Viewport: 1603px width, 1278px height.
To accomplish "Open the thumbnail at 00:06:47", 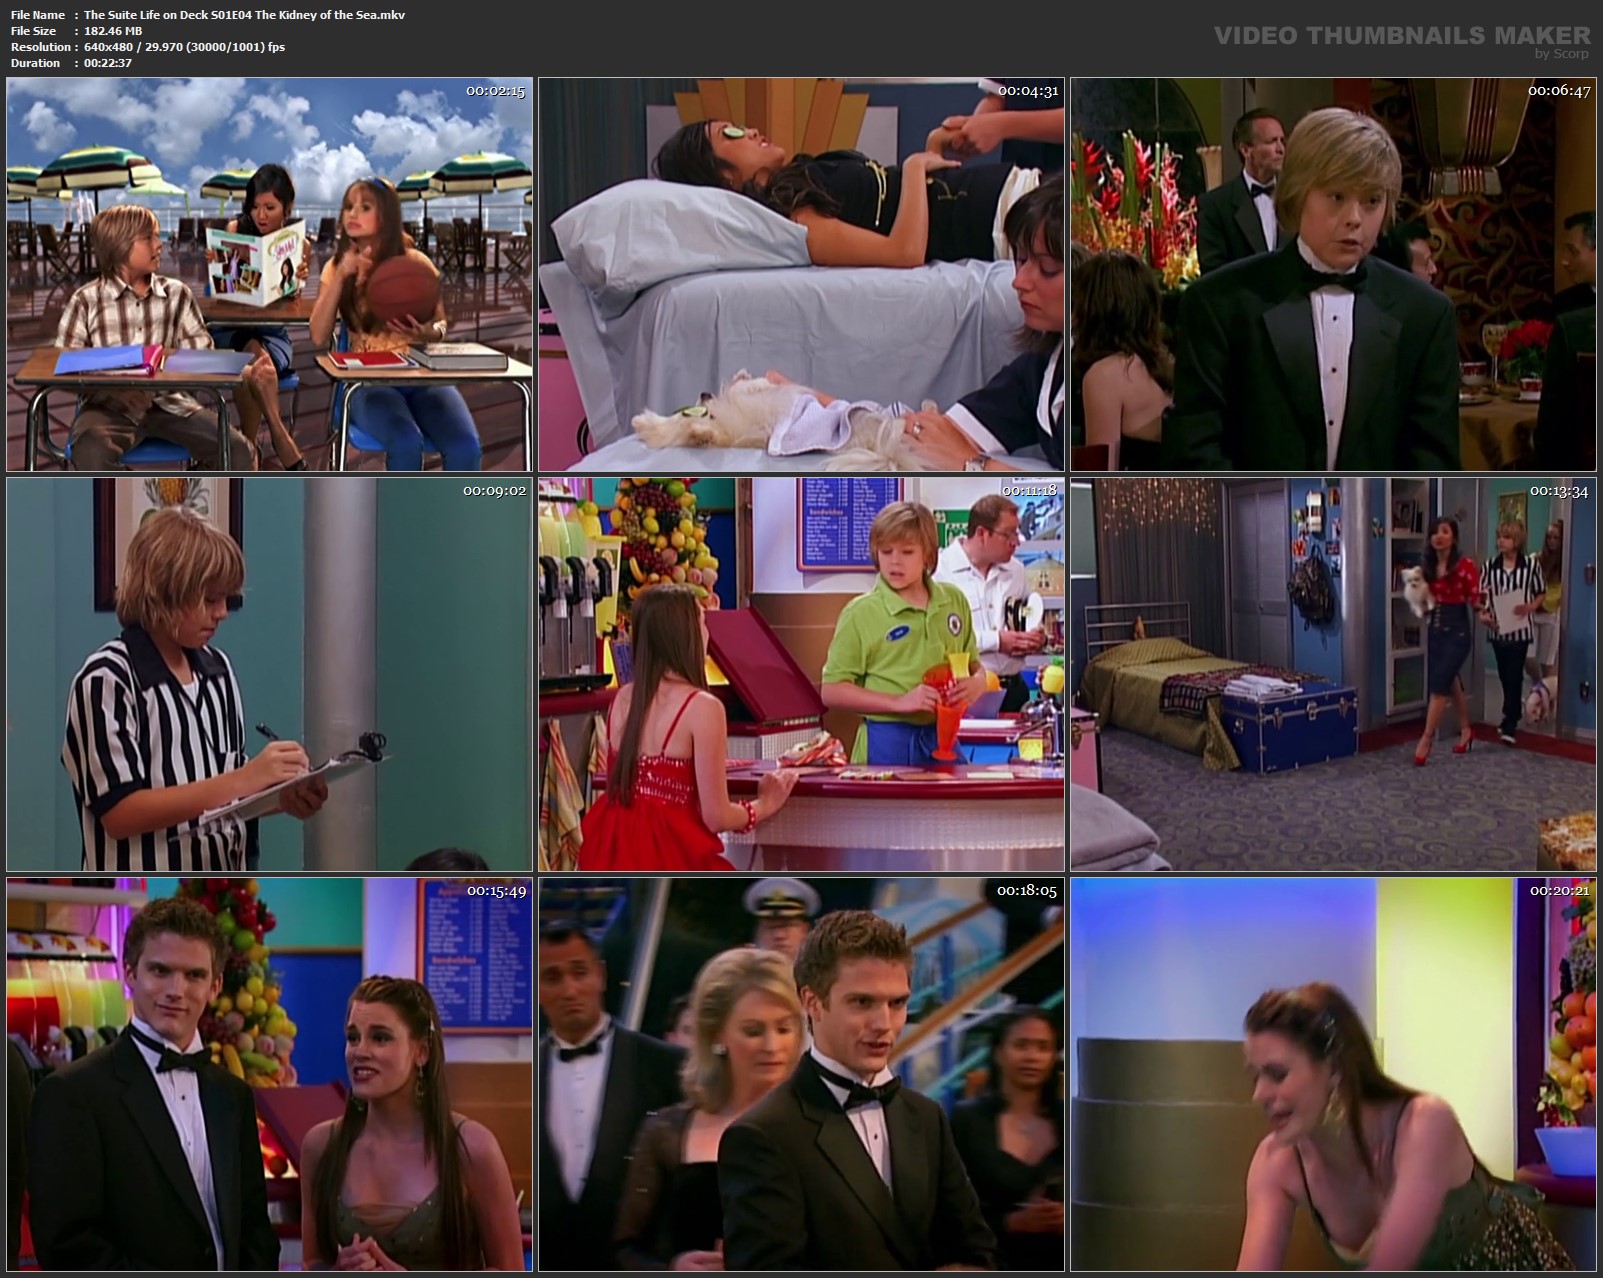I will click(x=1333, y=274).
